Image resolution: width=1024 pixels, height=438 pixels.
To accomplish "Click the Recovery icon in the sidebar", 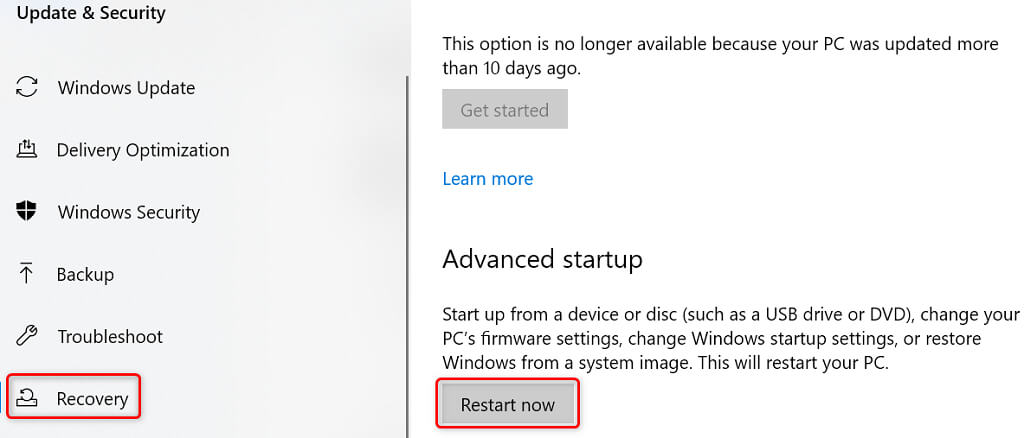I will click(x=27, y=399).
